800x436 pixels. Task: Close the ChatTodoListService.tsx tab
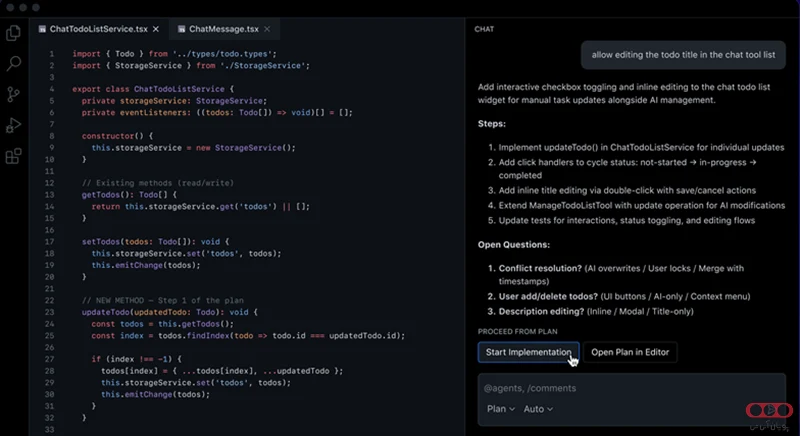156,29
